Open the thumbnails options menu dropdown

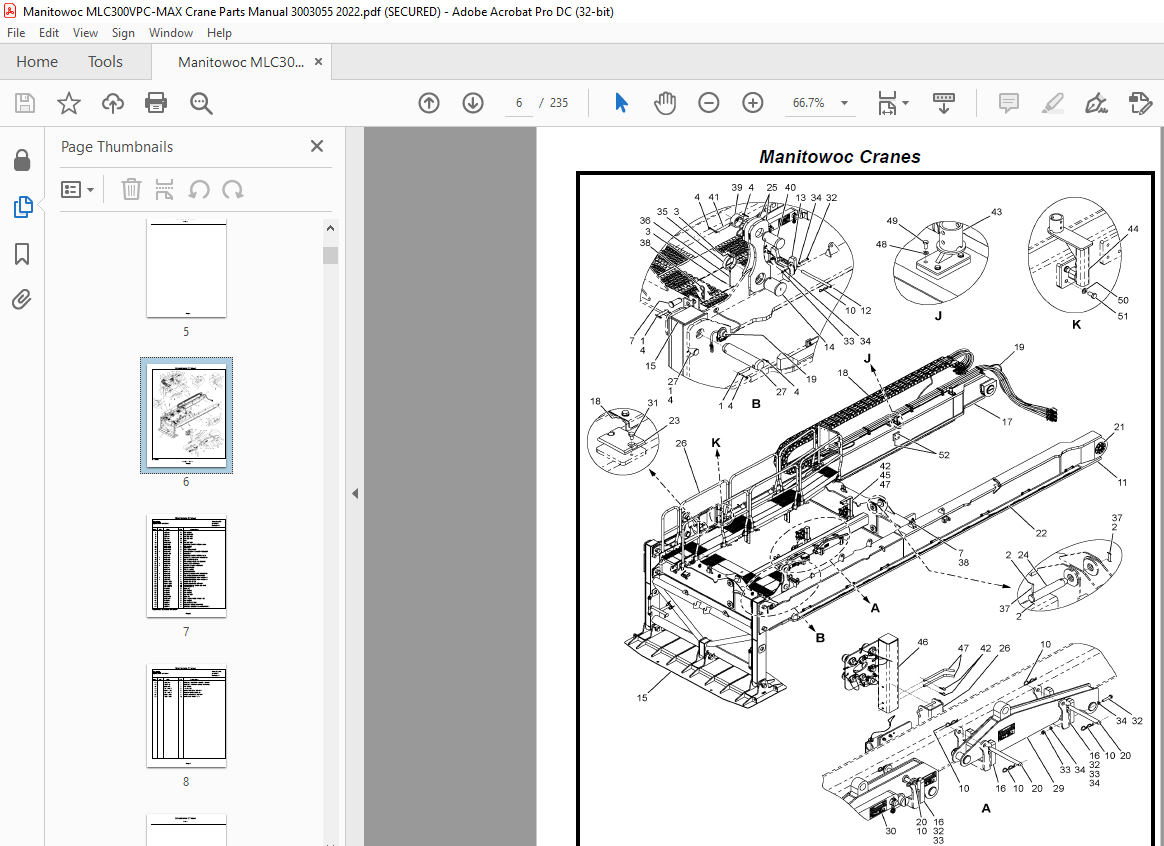(x=78, y=190)
